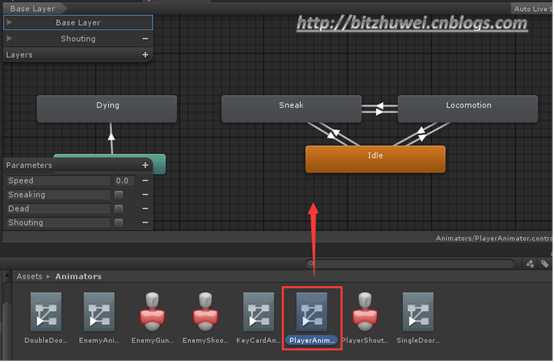Add a new layer with plus icon
554x362 pixels.
[145, 55]
